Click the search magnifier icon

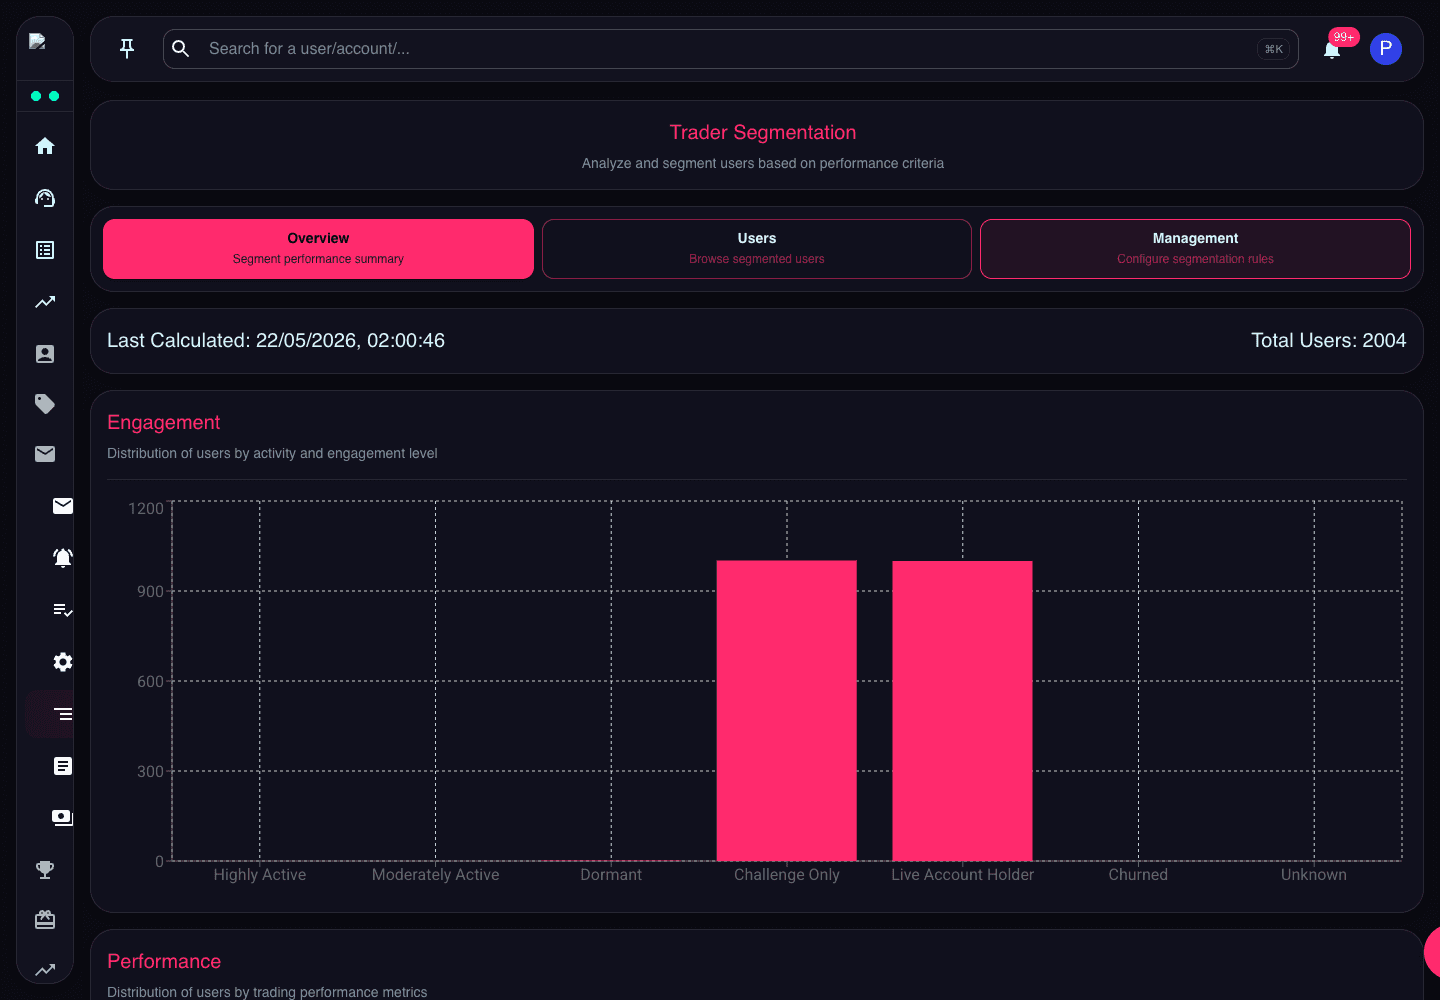(x=181, y=49)
